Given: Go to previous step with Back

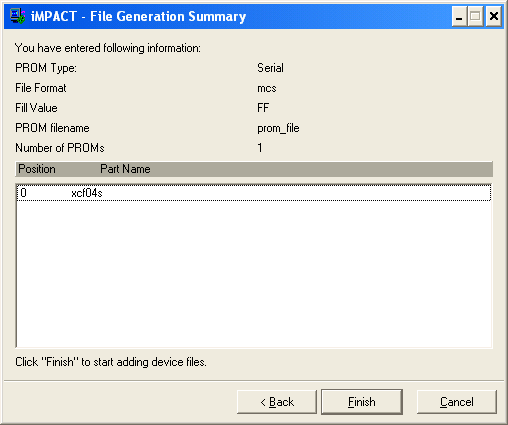Looking at the screenshot, I should click(277, 402).
